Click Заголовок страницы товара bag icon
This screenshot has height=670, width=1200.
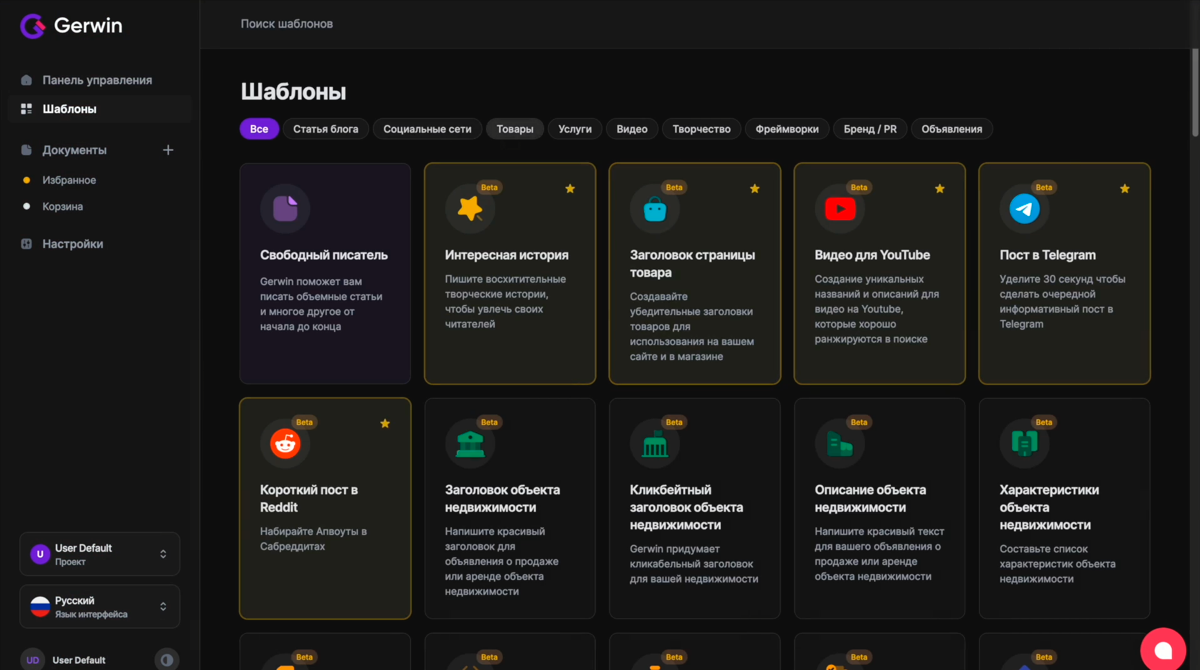pyautogui.click(x=655, y=209)
